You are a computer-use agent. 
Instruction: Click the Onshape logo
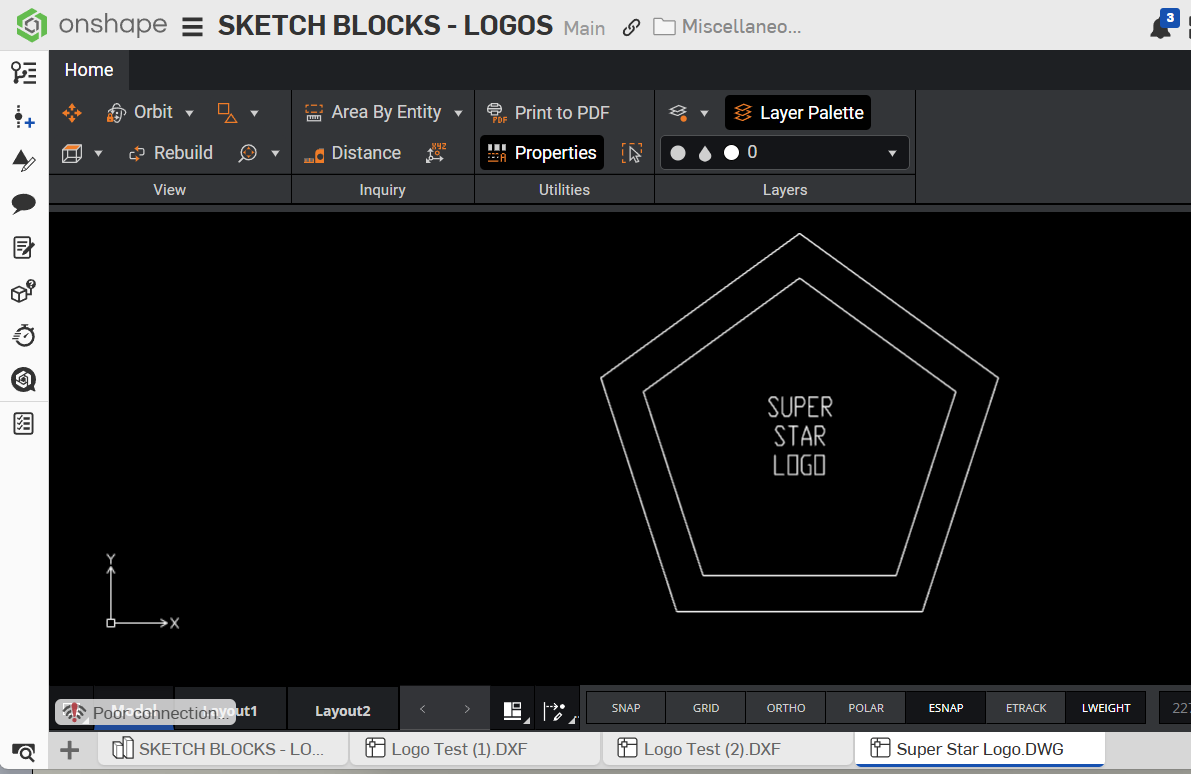coord(91,24)
